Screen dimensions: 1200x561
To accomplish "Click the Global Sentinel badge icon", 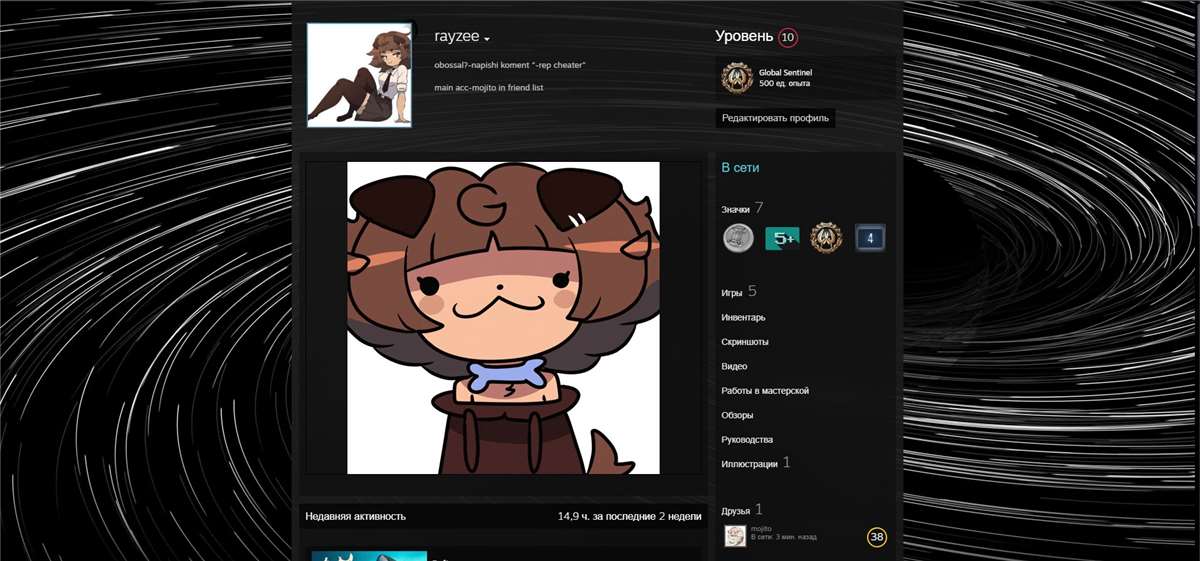I will pos(737,77).
